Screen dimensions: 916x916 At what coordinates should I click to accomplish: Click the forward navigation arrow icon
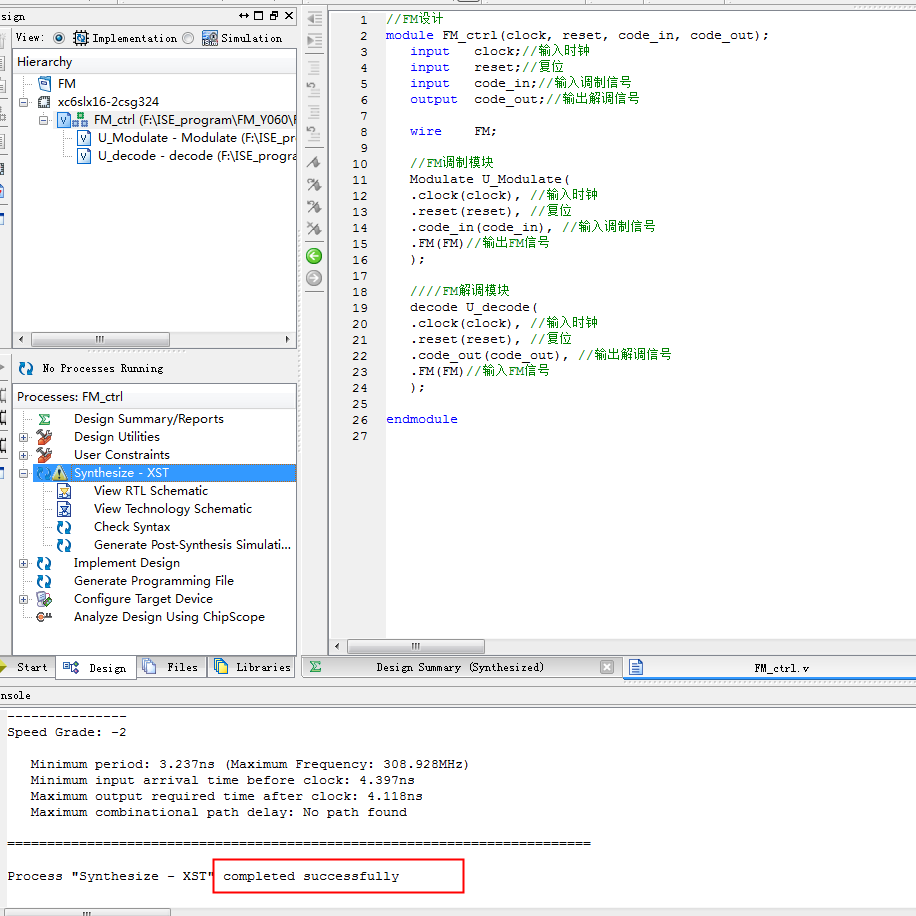[x=313, y=278]
